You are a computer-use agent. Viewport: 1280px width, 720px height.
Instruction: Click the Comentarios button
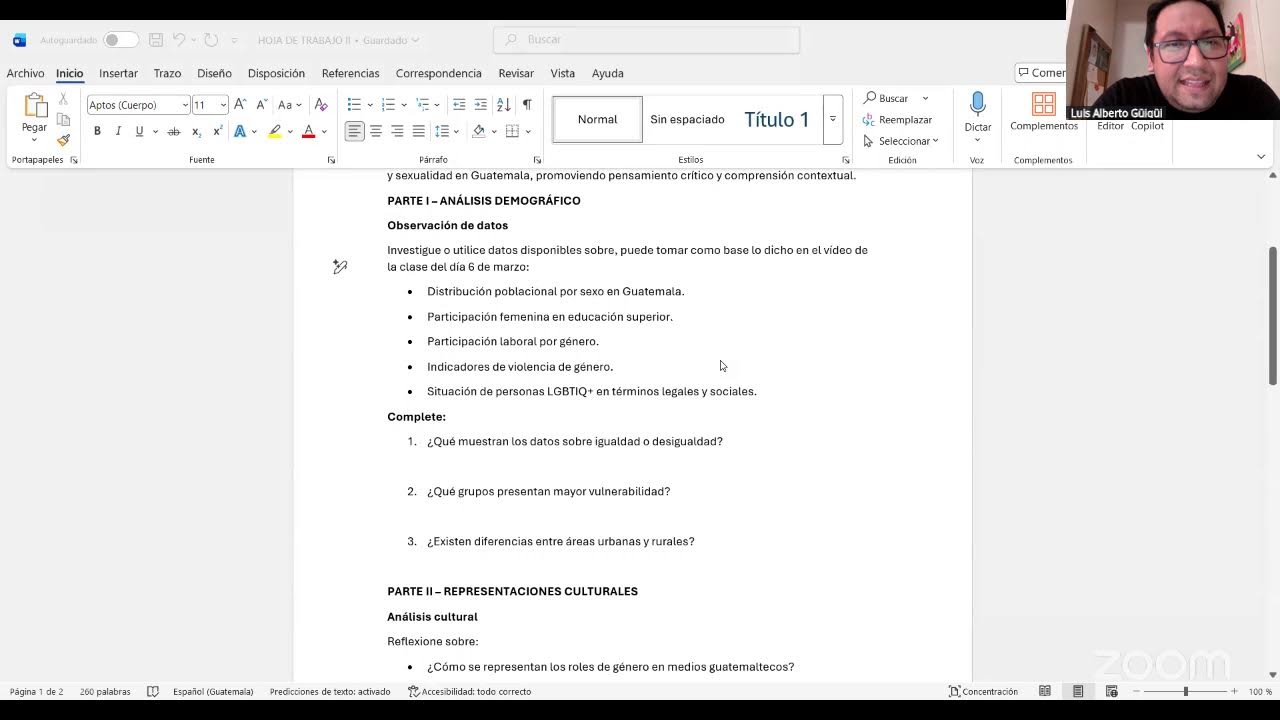point(1041,73)
